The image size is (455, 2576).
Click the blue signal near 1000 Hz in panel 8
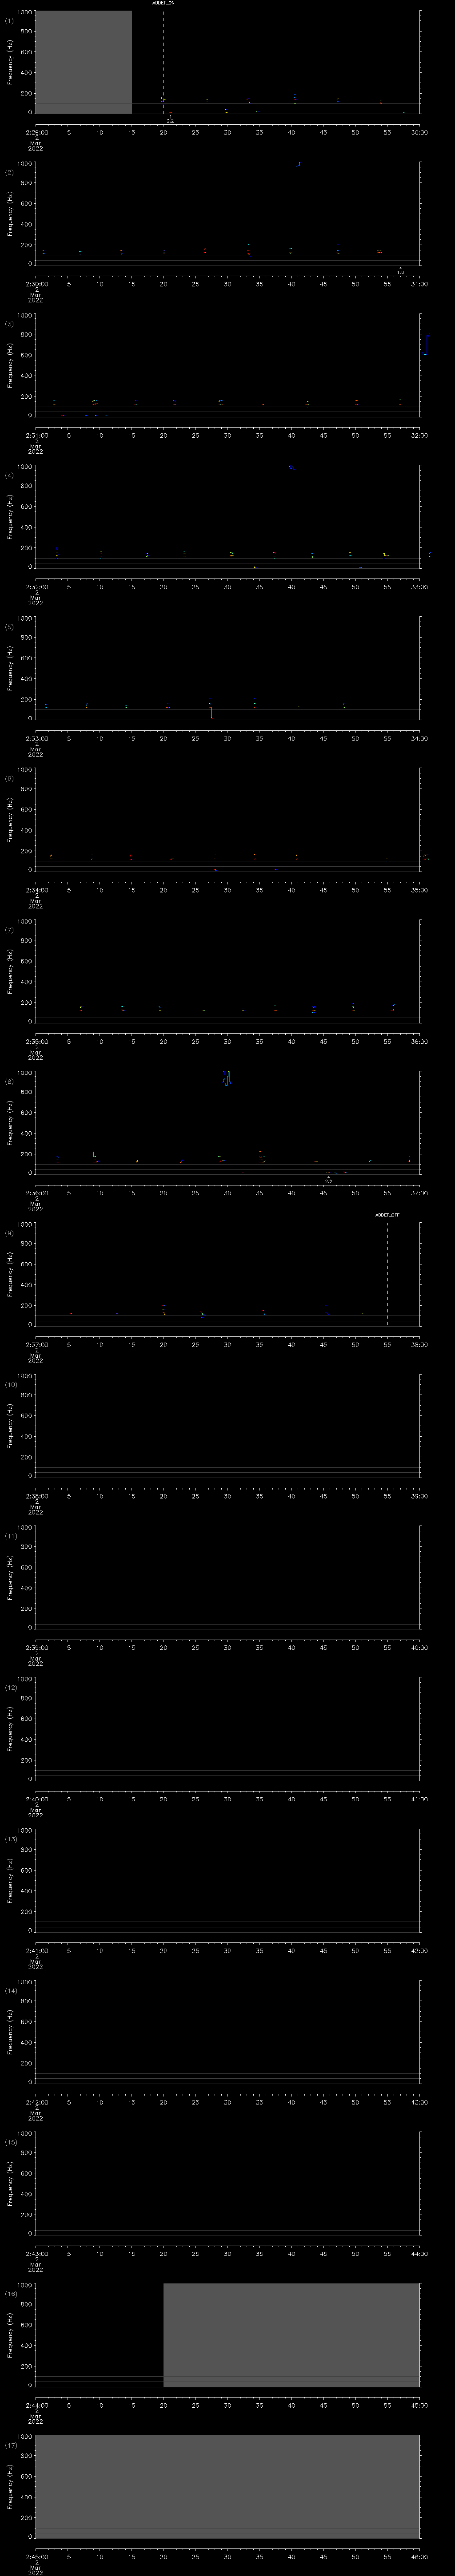pos(227,1078)
